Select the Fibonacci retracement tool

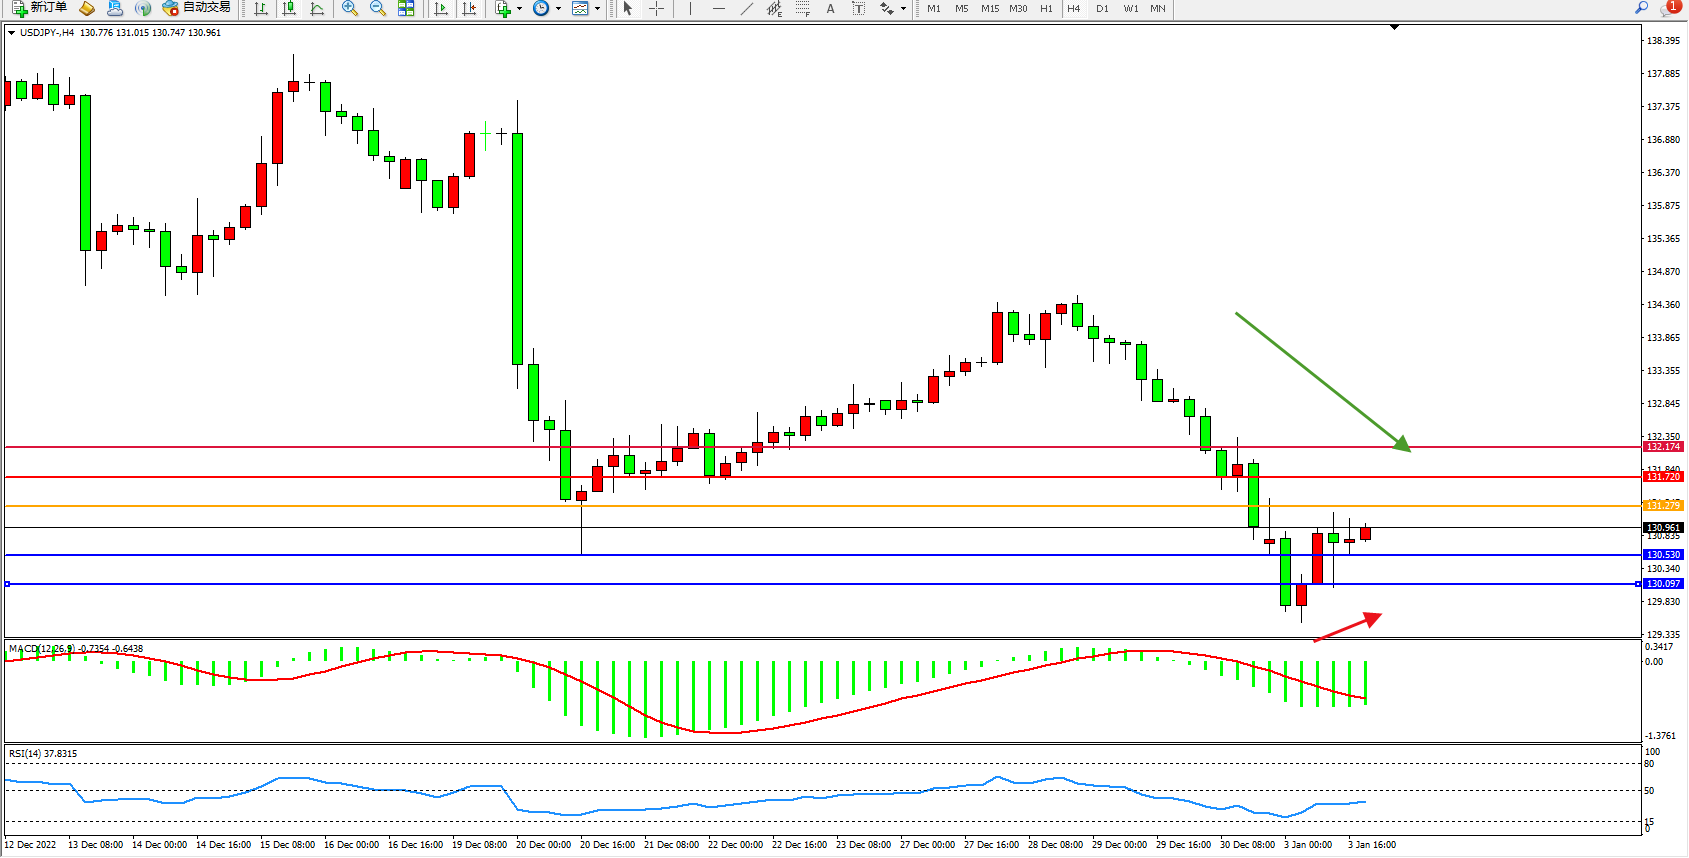(802, 8)
